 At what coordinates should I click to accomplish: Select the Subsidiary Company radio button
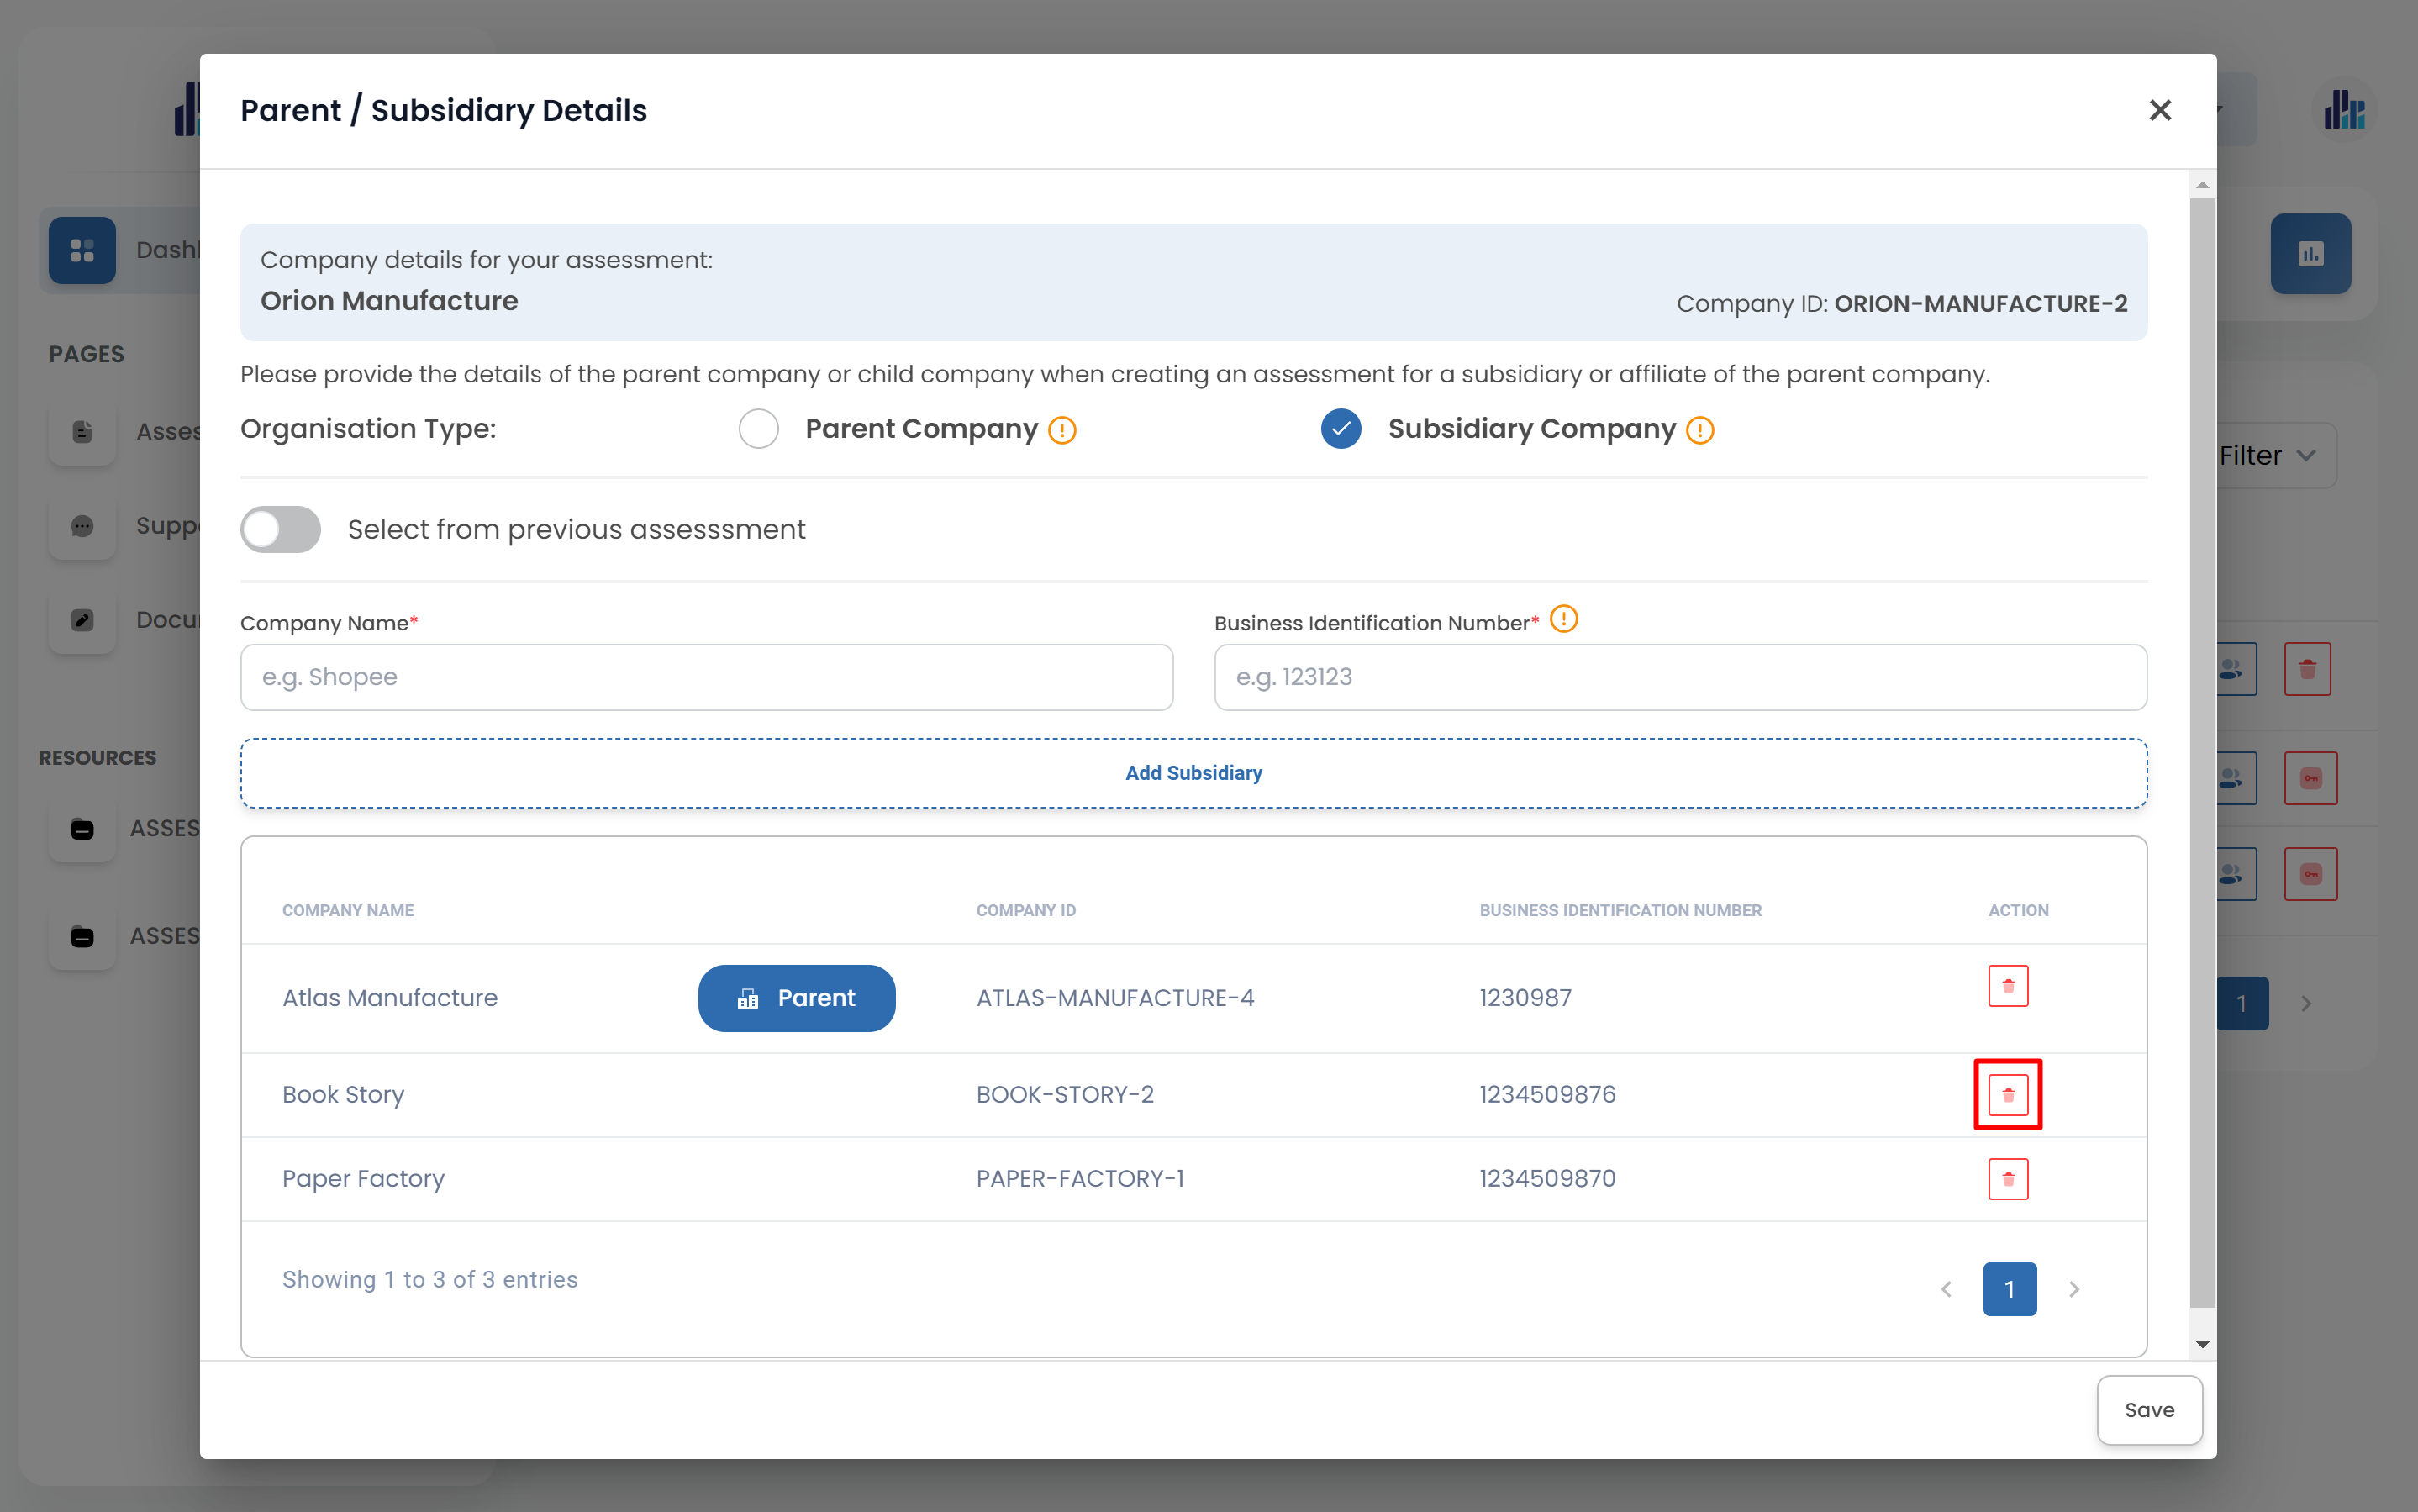coord(1340,429)
